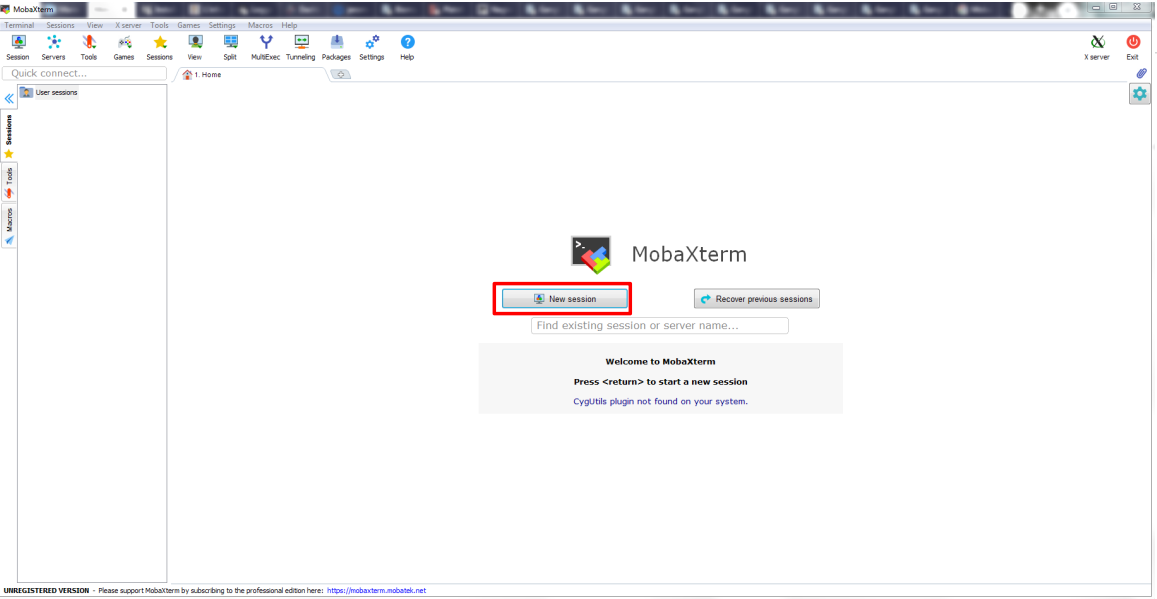Image resolution: width=1157 pixels, height=599 pixels.
Task: Open the Help menu in menu bar
Action: point(289,25)
